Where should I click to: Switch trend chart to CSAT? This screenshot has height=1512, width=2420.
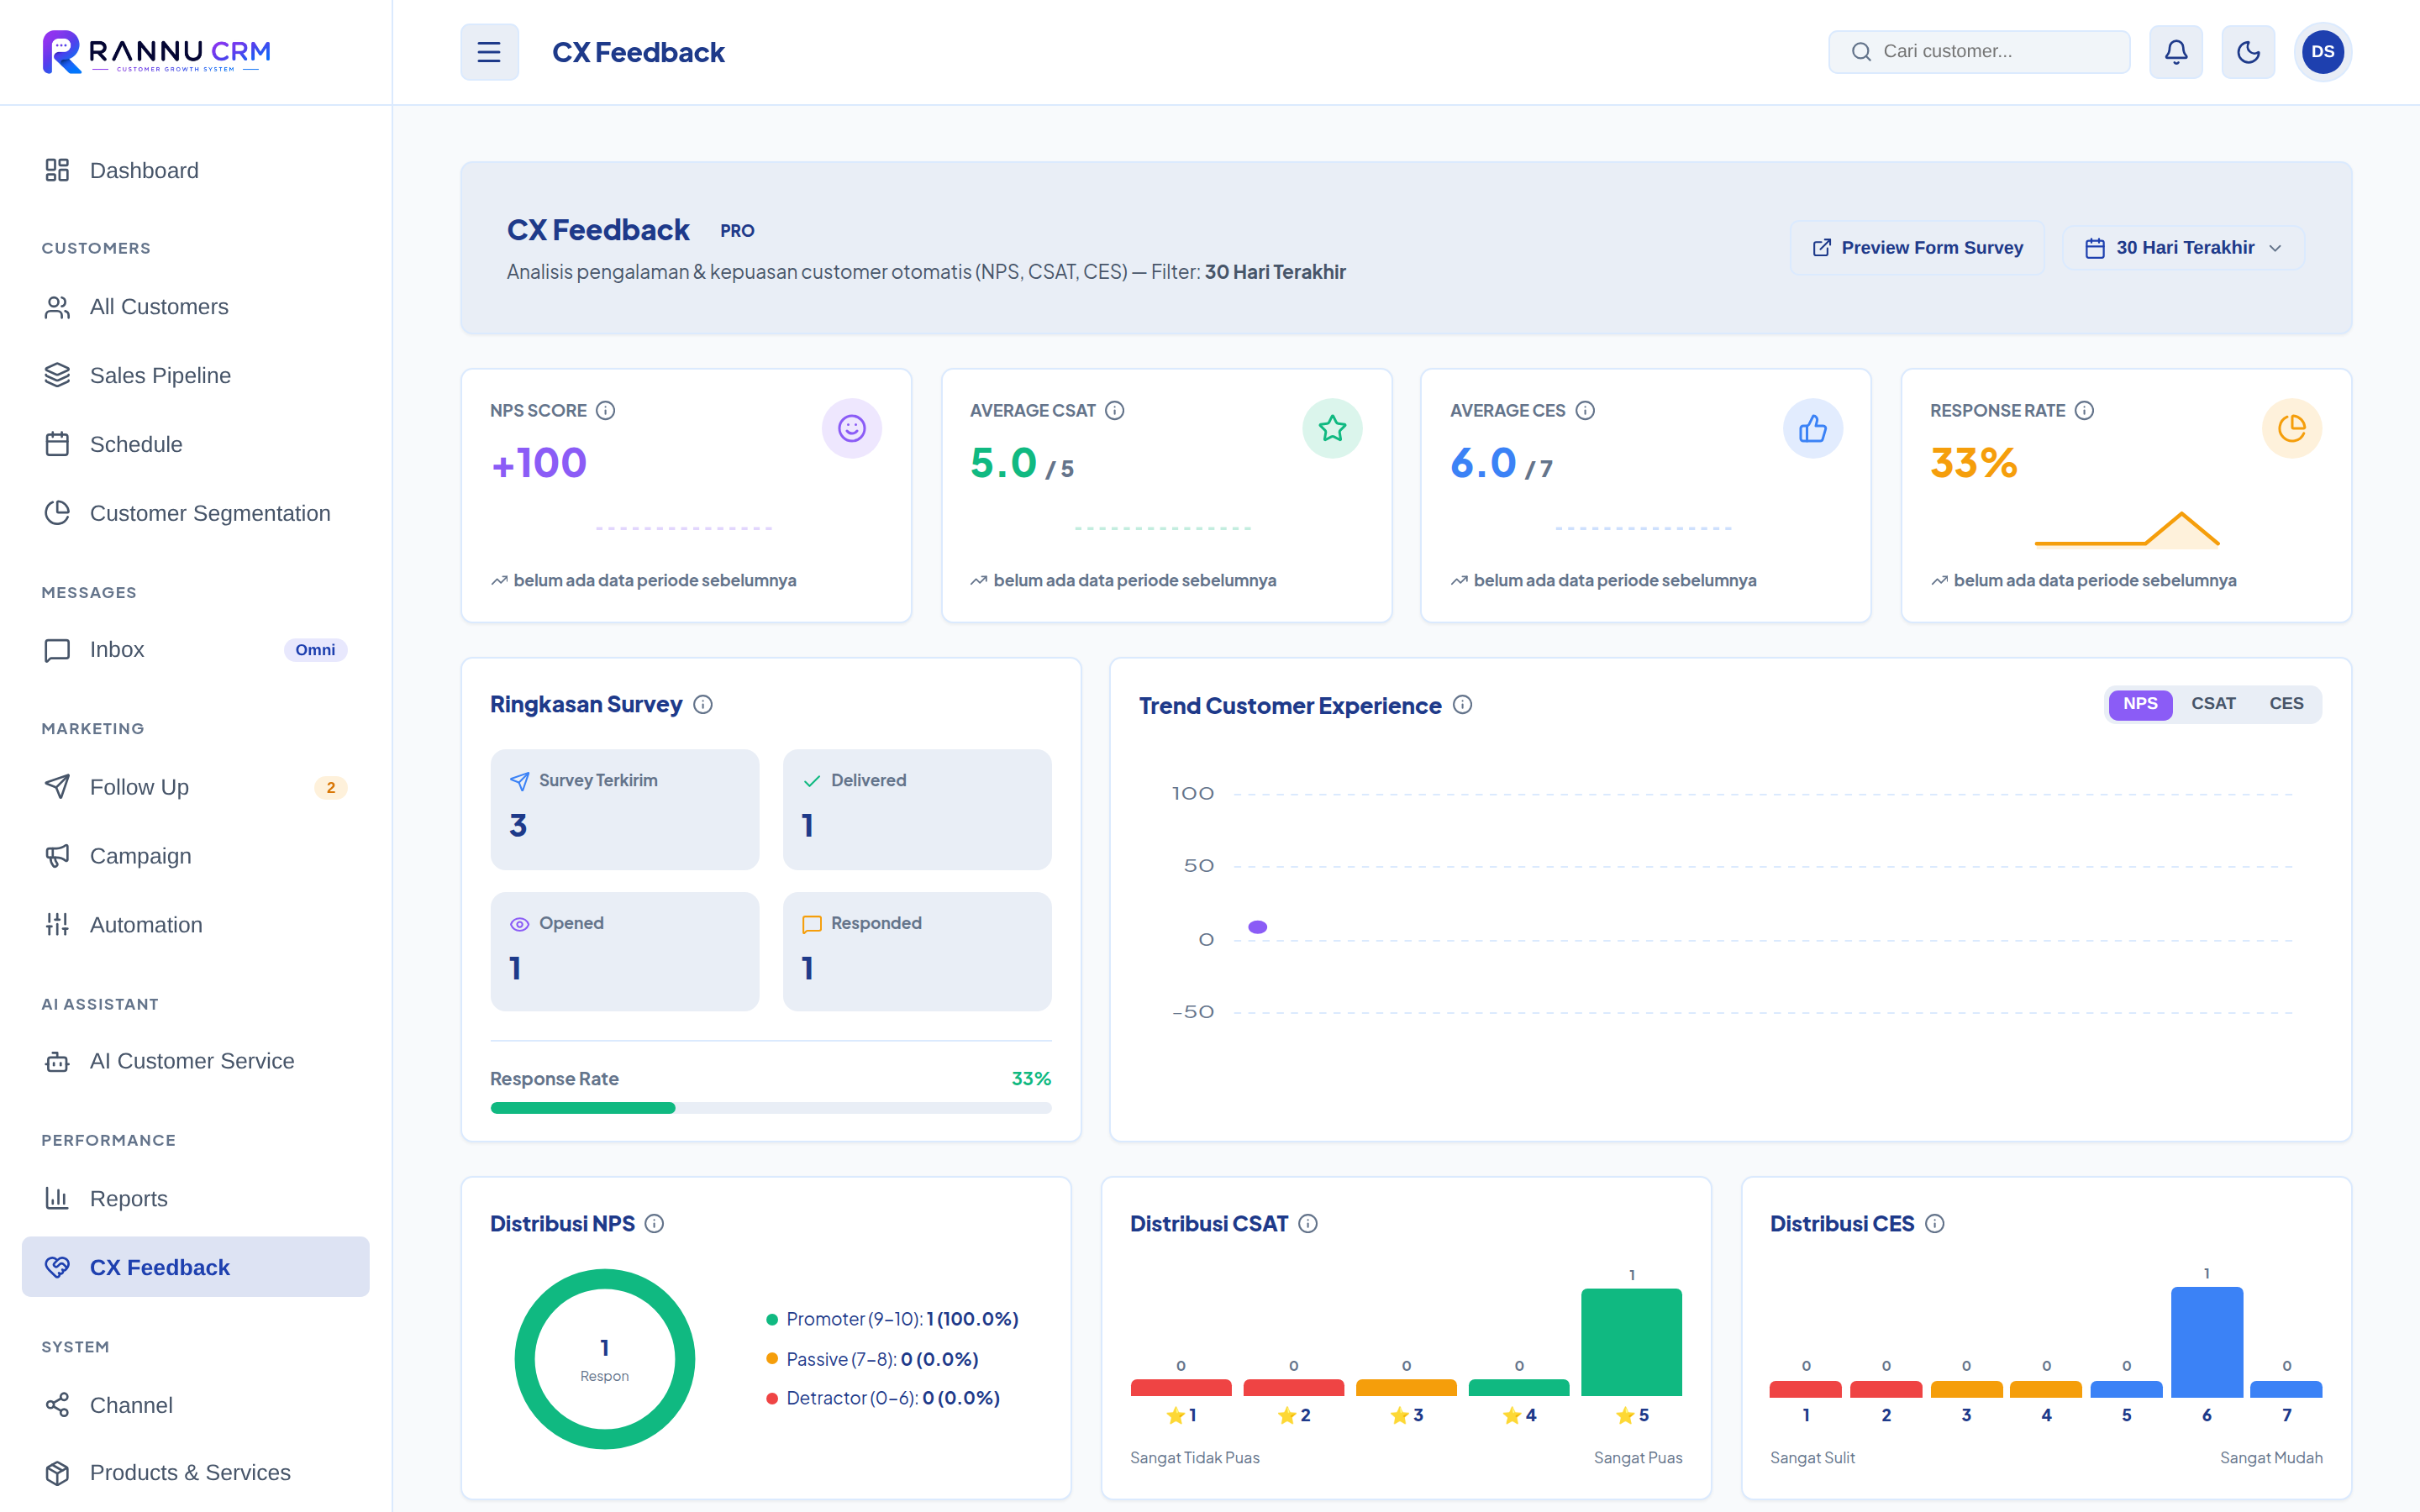(x=2213, y=704)
